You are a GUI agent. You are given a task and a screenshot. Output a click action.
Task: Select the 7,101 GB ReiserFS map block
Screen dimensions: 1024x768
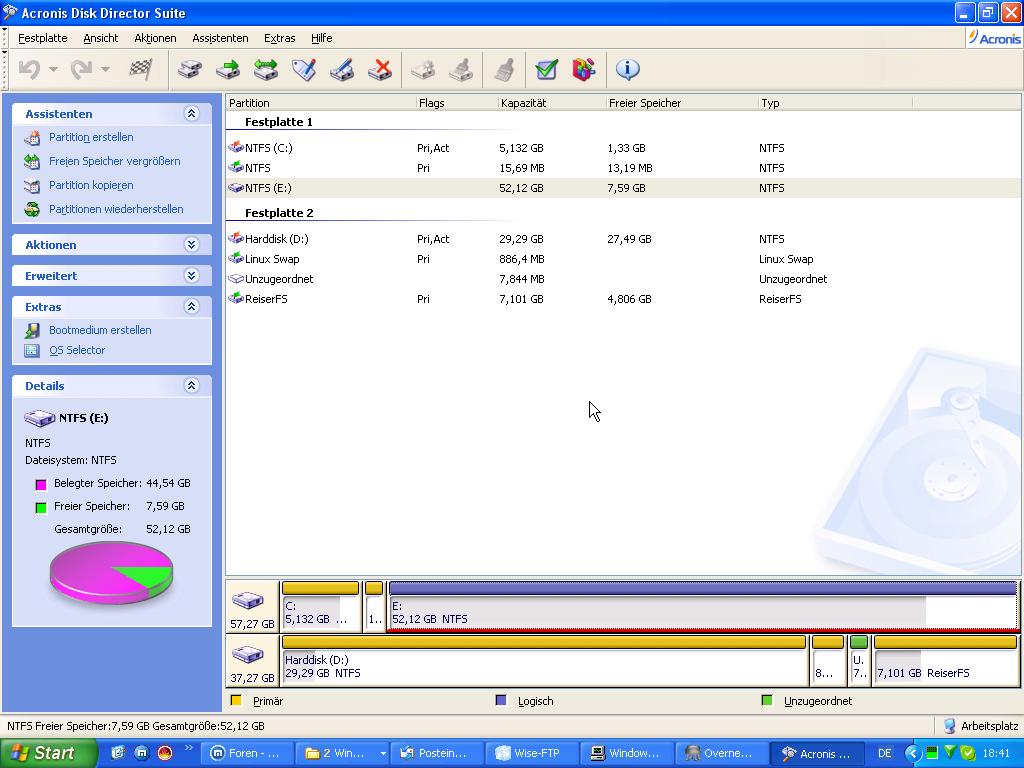click(x=946, y=661)
